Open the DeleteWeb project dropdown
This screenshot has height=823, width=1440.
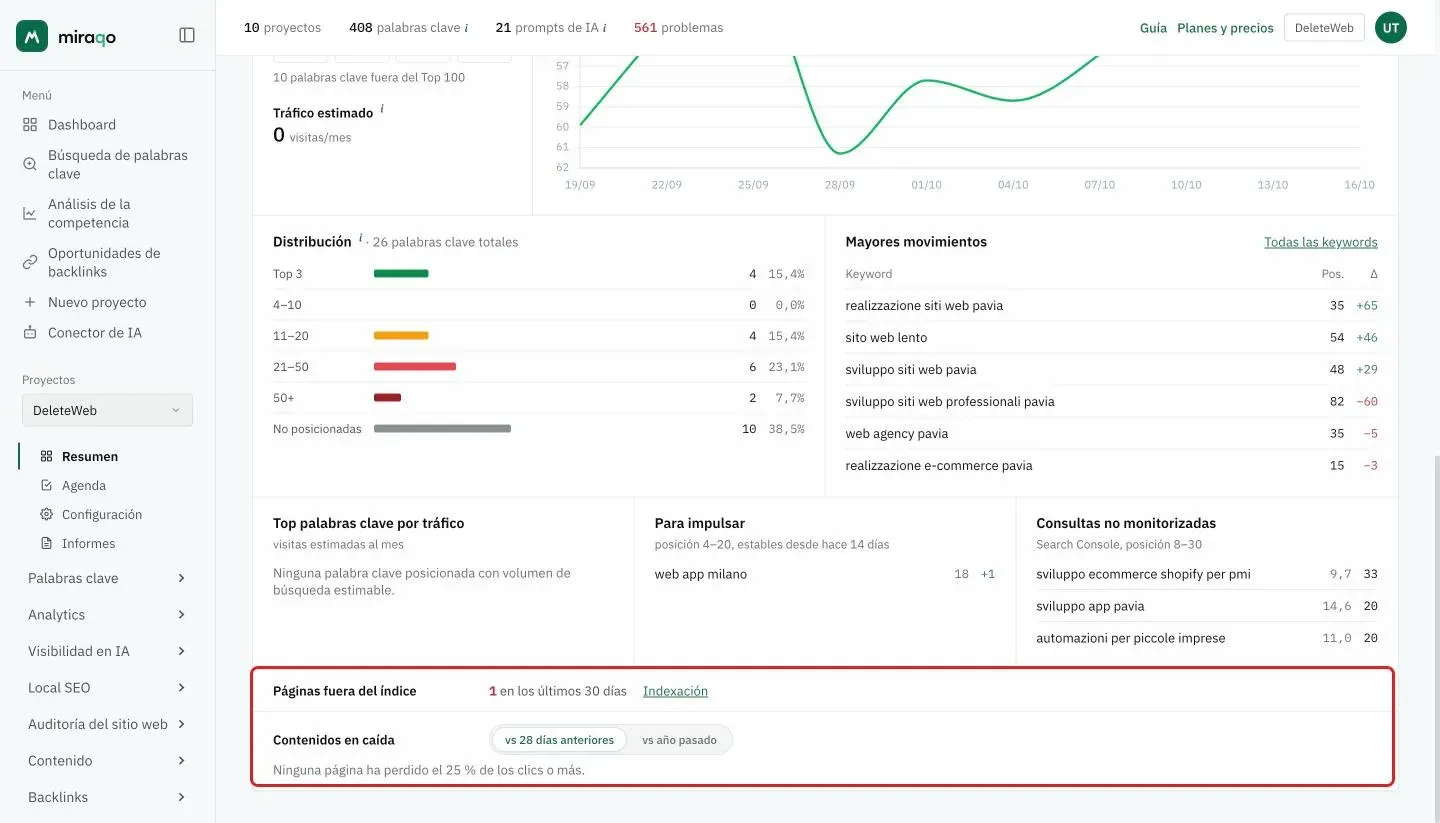click(x=107, y=410)
